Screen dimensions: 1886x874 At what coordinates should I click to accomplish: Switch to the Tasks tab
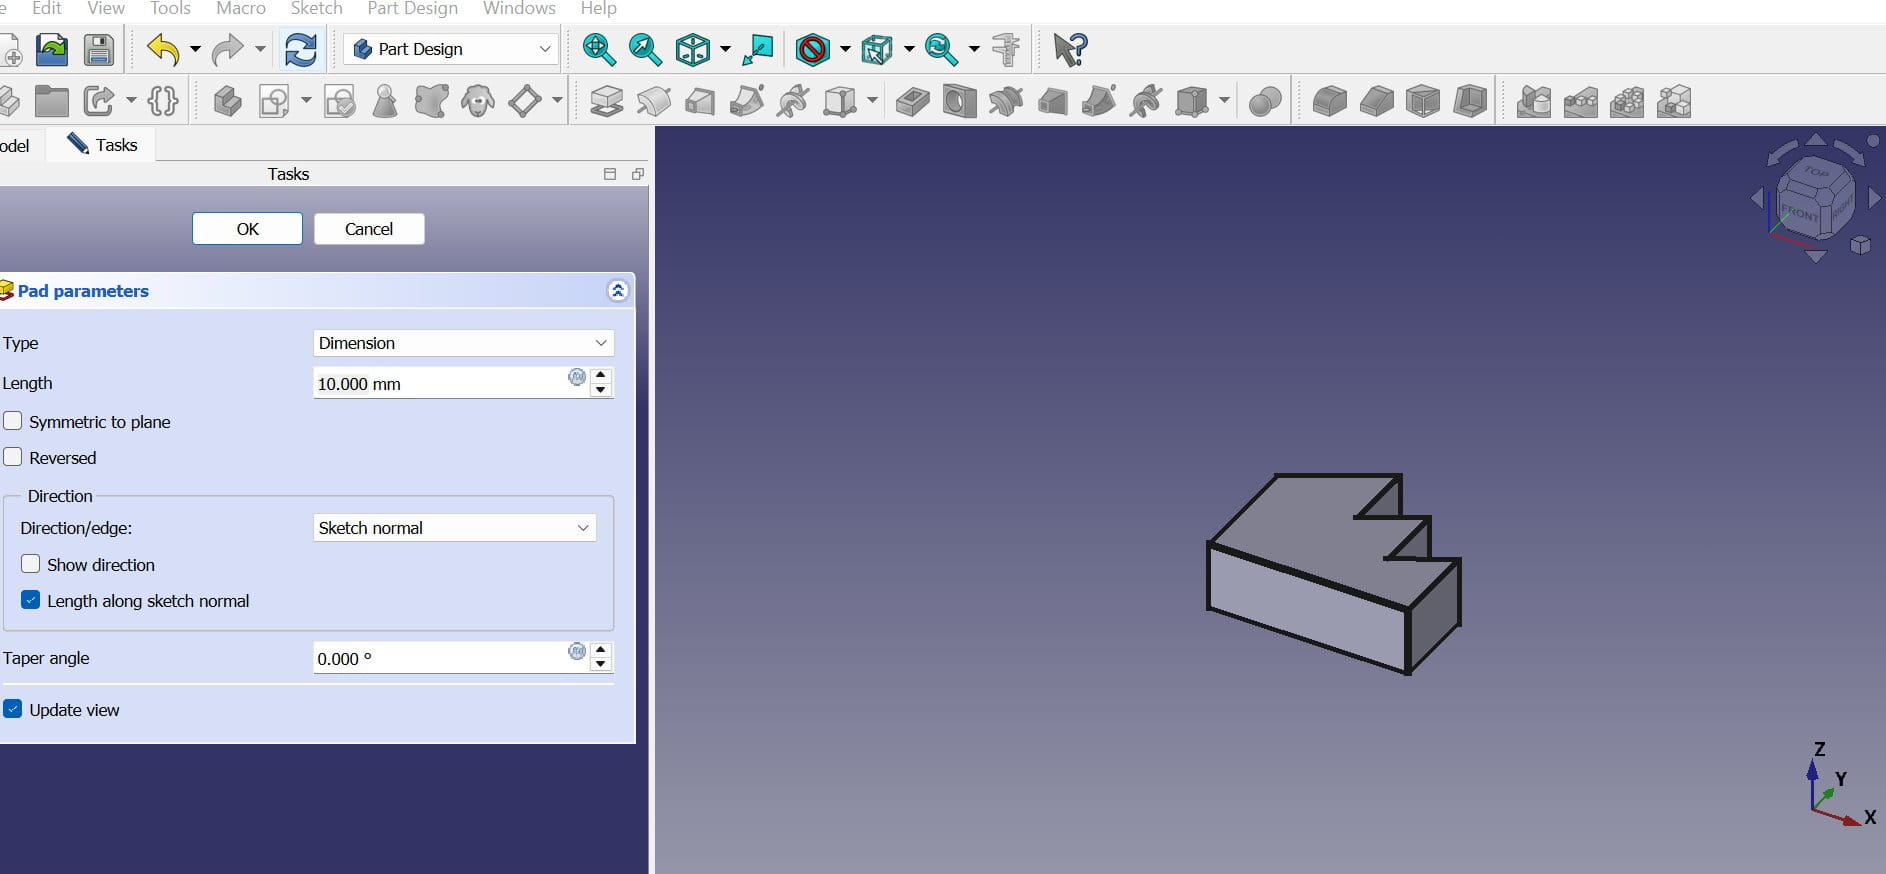pos(103,145)
